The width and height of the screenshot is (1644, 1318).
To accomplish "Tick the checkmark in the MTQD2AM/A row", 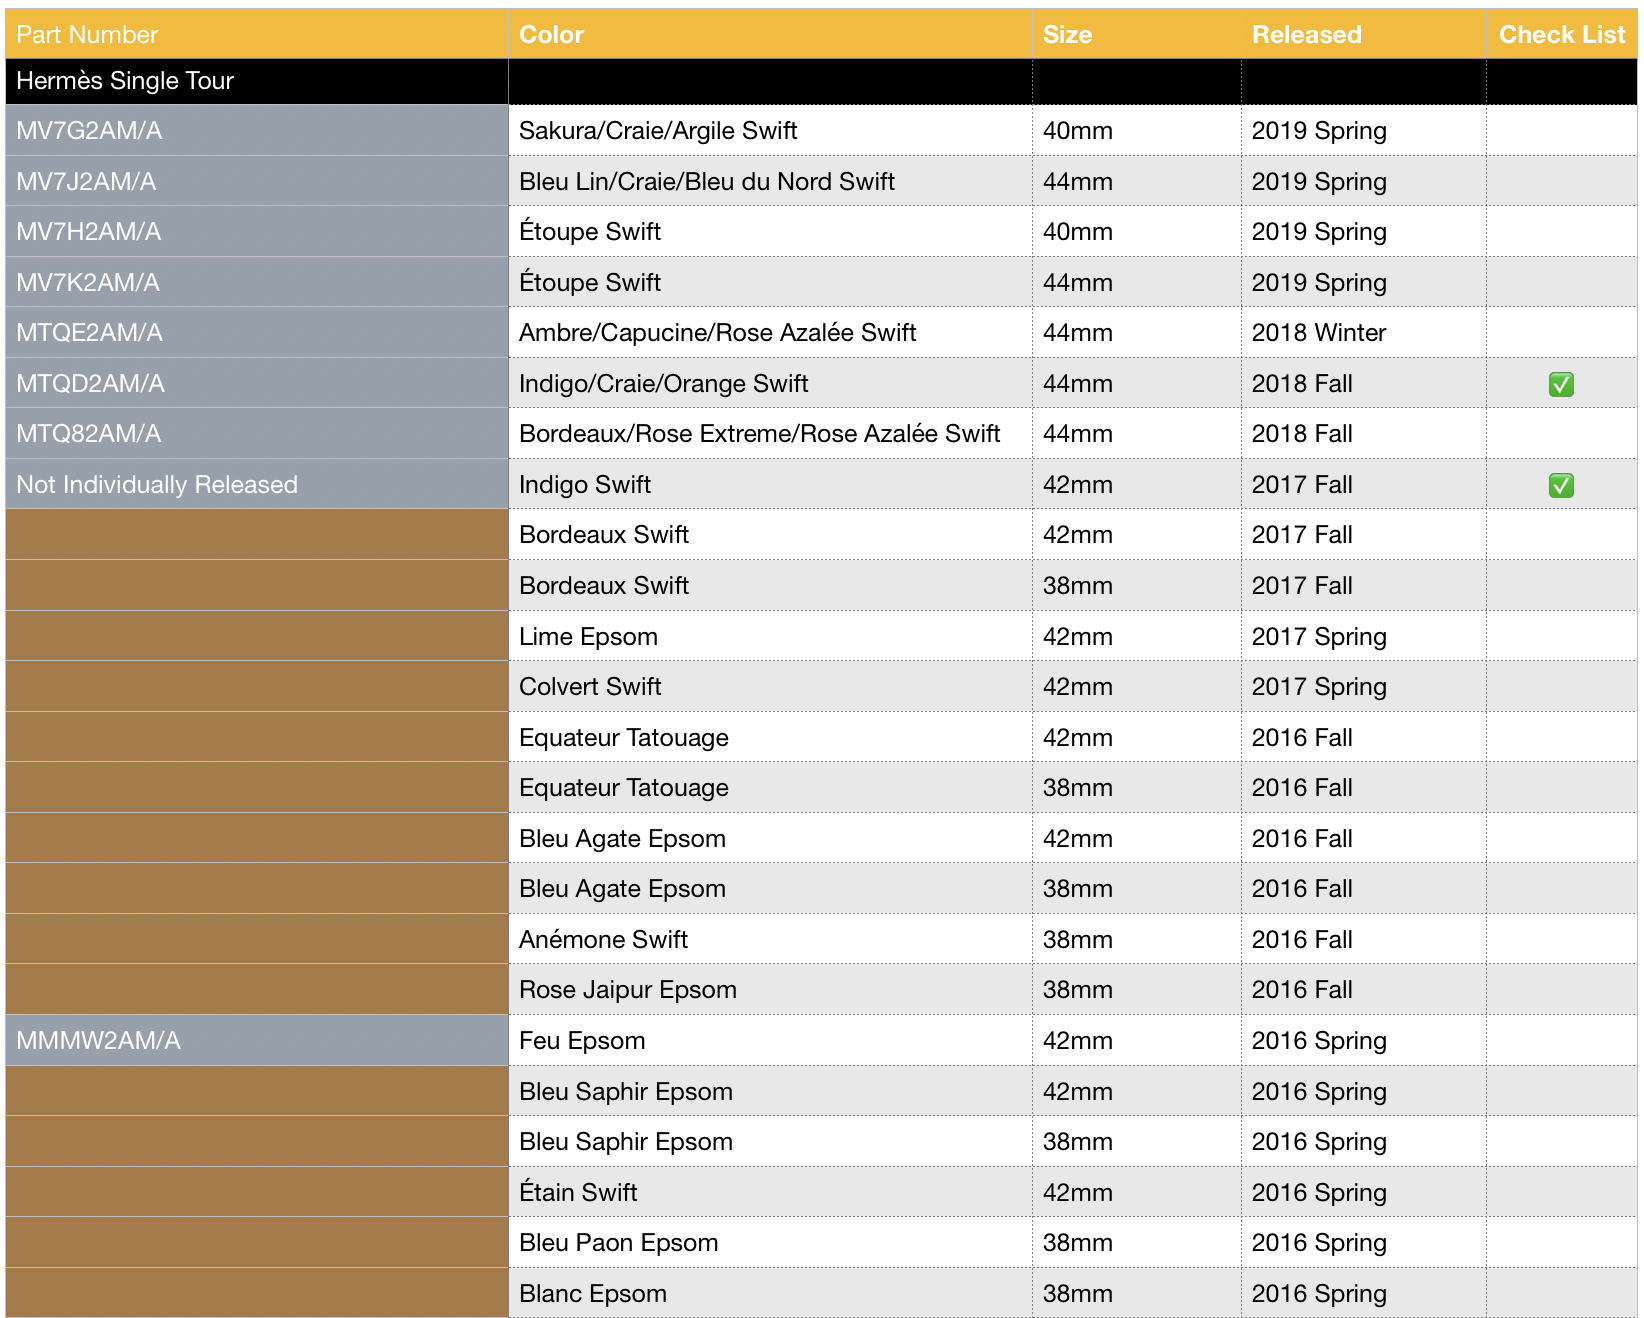I will tap(1560, 384).
